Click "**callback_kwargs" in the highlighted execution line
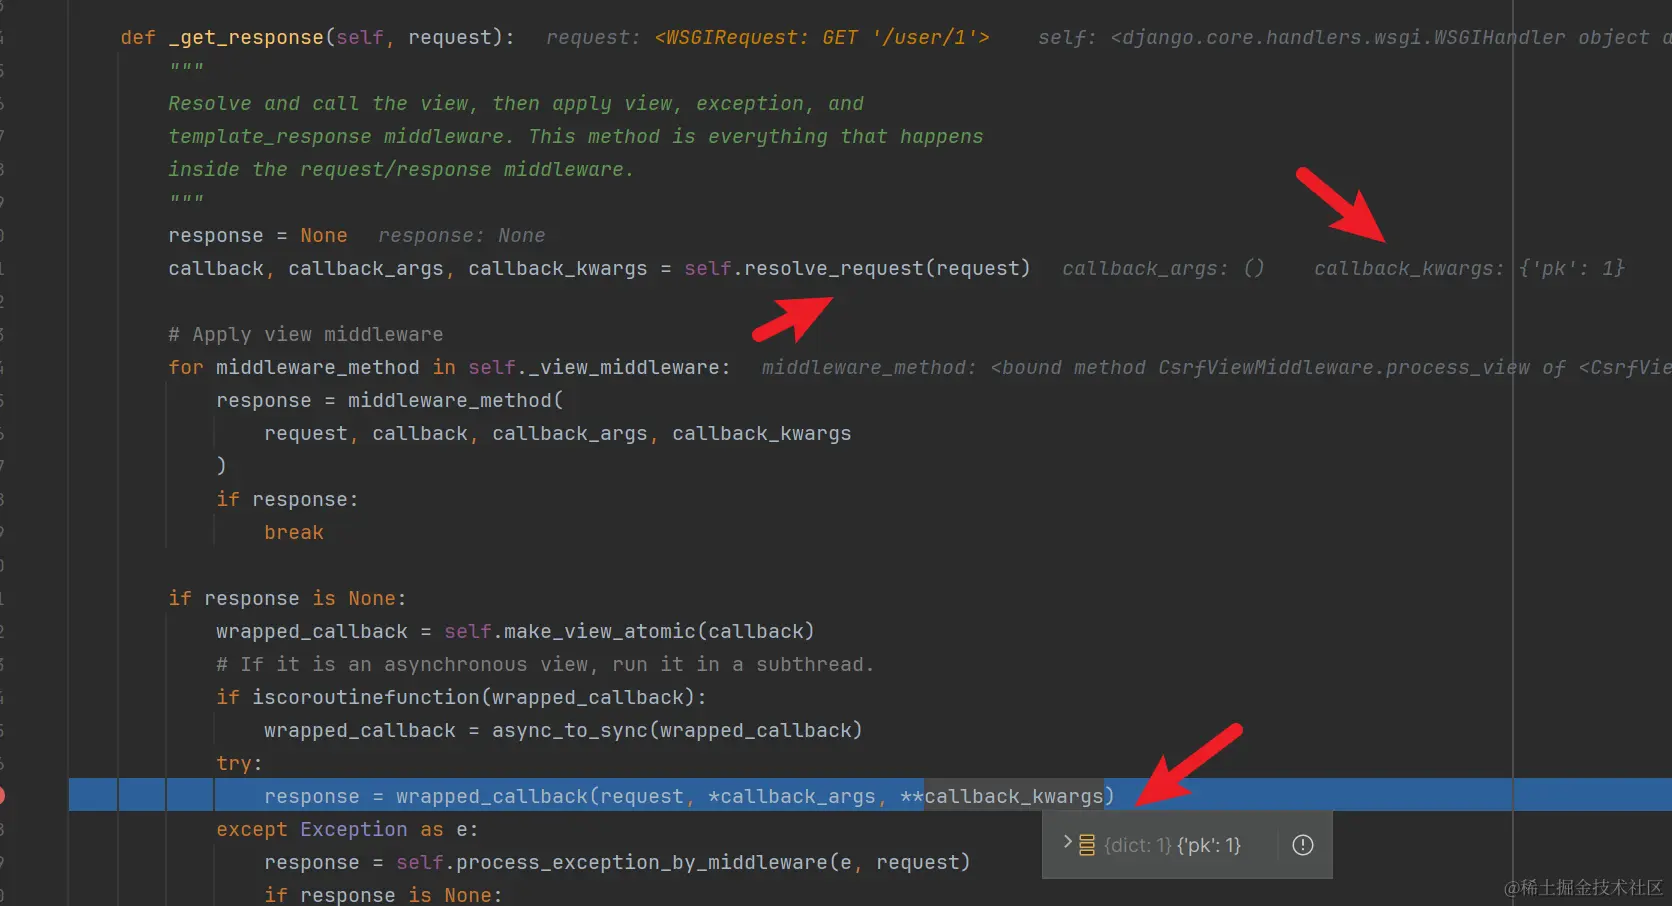The height and width of the screenshot is (906, 1672). pyautogui.click(x=1002, y=796)
